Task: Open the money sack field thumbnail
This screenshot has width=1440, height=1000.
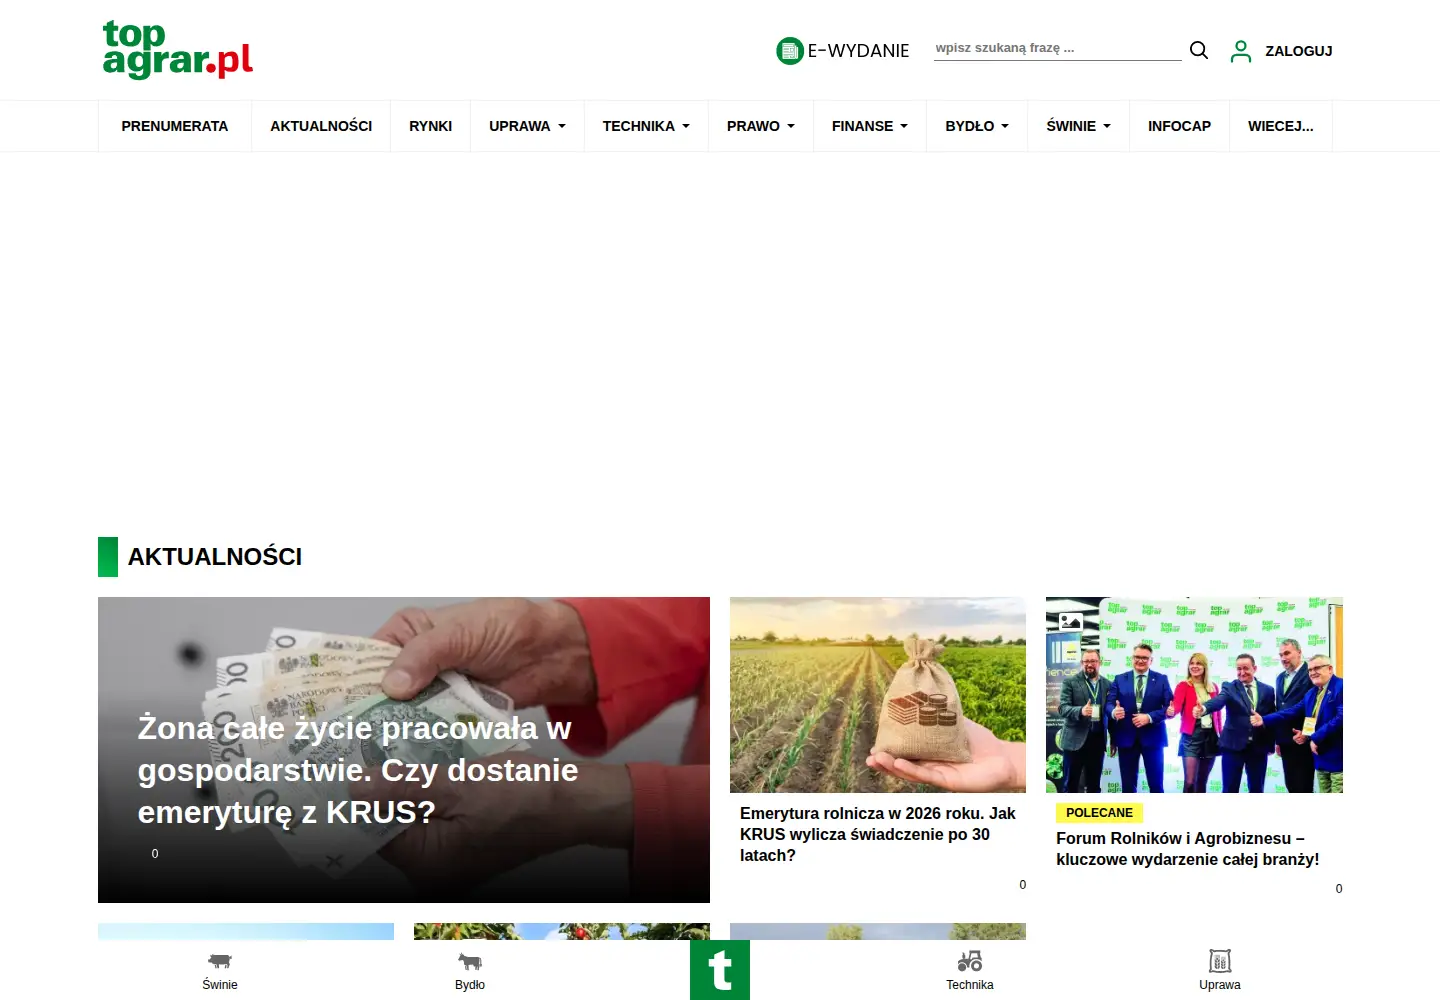Action: [x=878, y=695]
